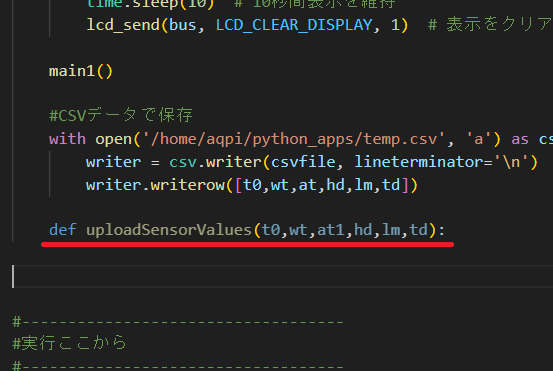Click the temp.csv file path string
The height and width of the screenshot is (371, 553).
(x=292, y=139)
